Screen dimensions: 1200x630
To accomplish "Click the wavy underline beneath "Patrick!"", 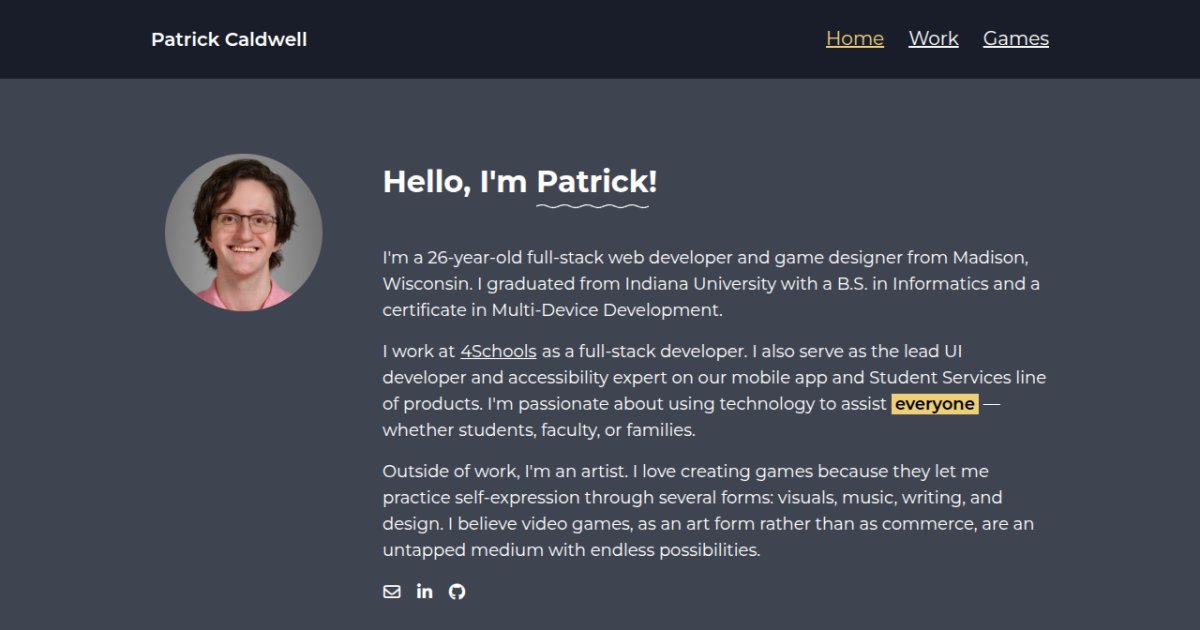I will point(592,207).
